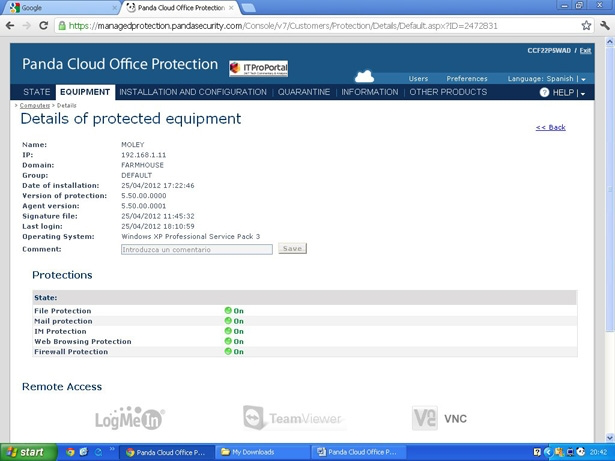Screen dimensions: 615x461
Task: Click the green Web Browsing Protection dot
Action: click(x=228, y=341)
